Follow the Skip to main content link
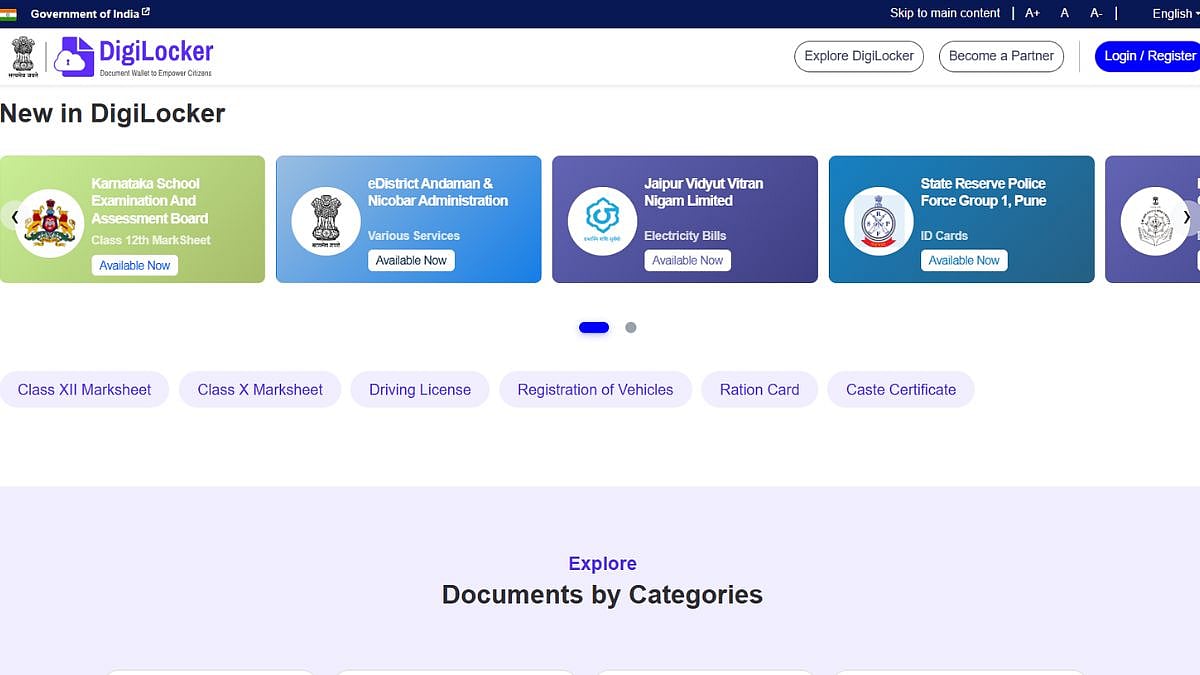 (945, 14)
